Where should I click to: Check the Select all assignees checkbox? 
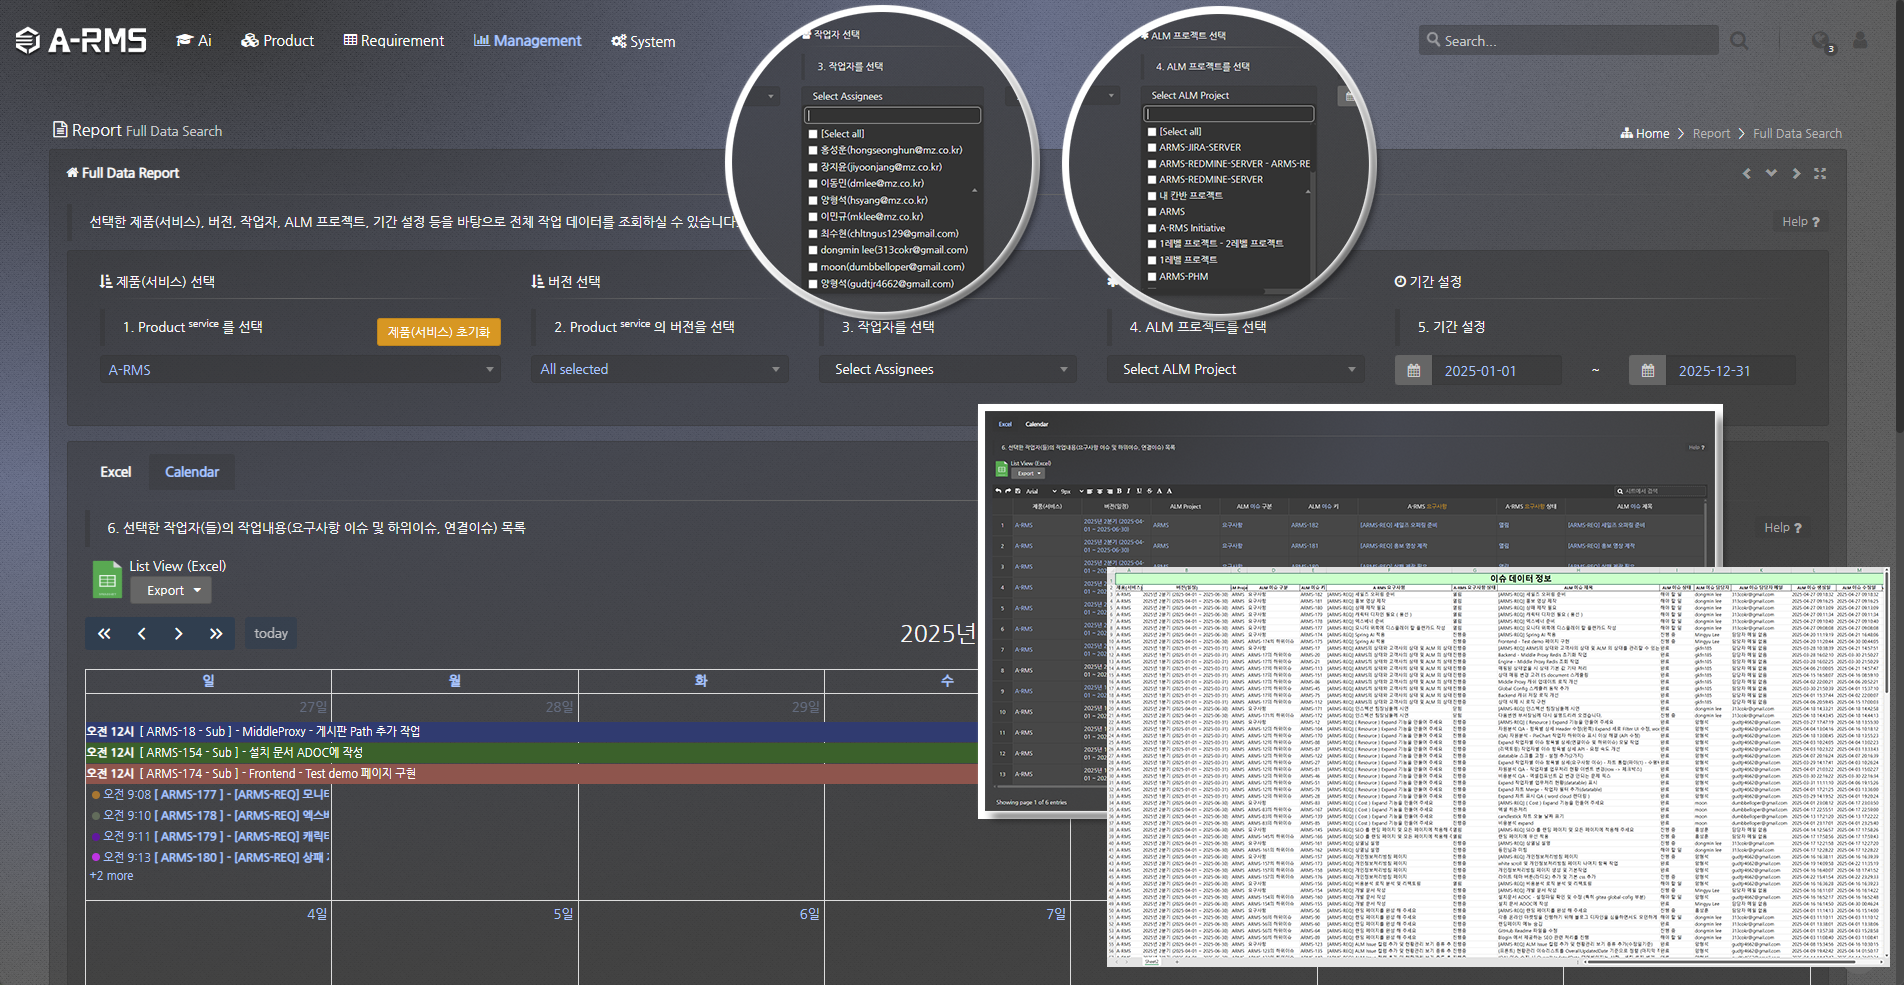pyautogui.click(x=813, y=134)
